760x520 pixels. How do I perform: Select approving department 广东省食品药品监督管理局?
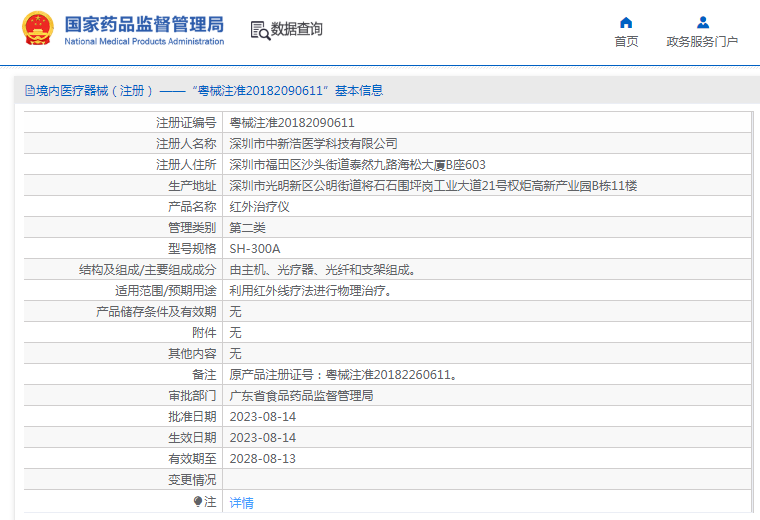coord(301,396)
